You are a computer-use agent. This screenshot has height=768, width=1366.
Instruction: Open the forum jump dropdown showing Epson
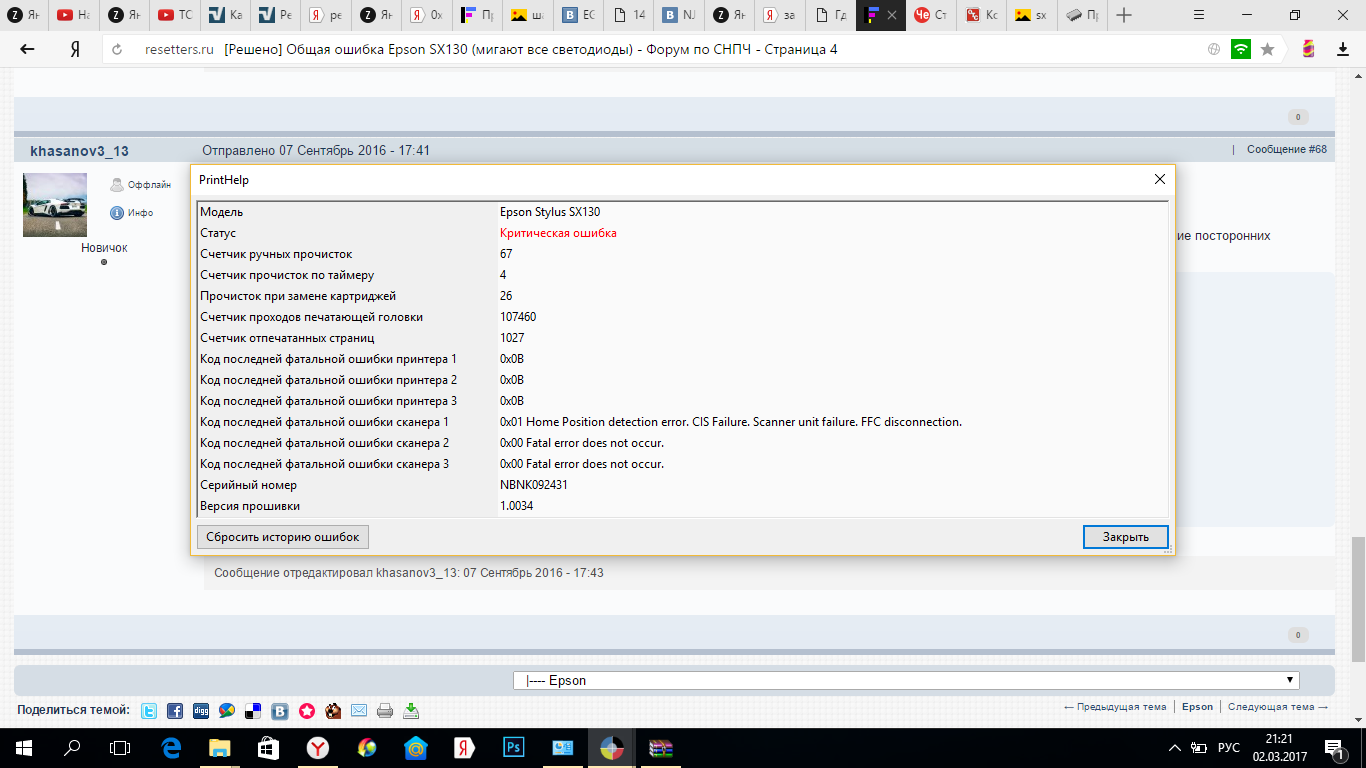tap(906, 680)
